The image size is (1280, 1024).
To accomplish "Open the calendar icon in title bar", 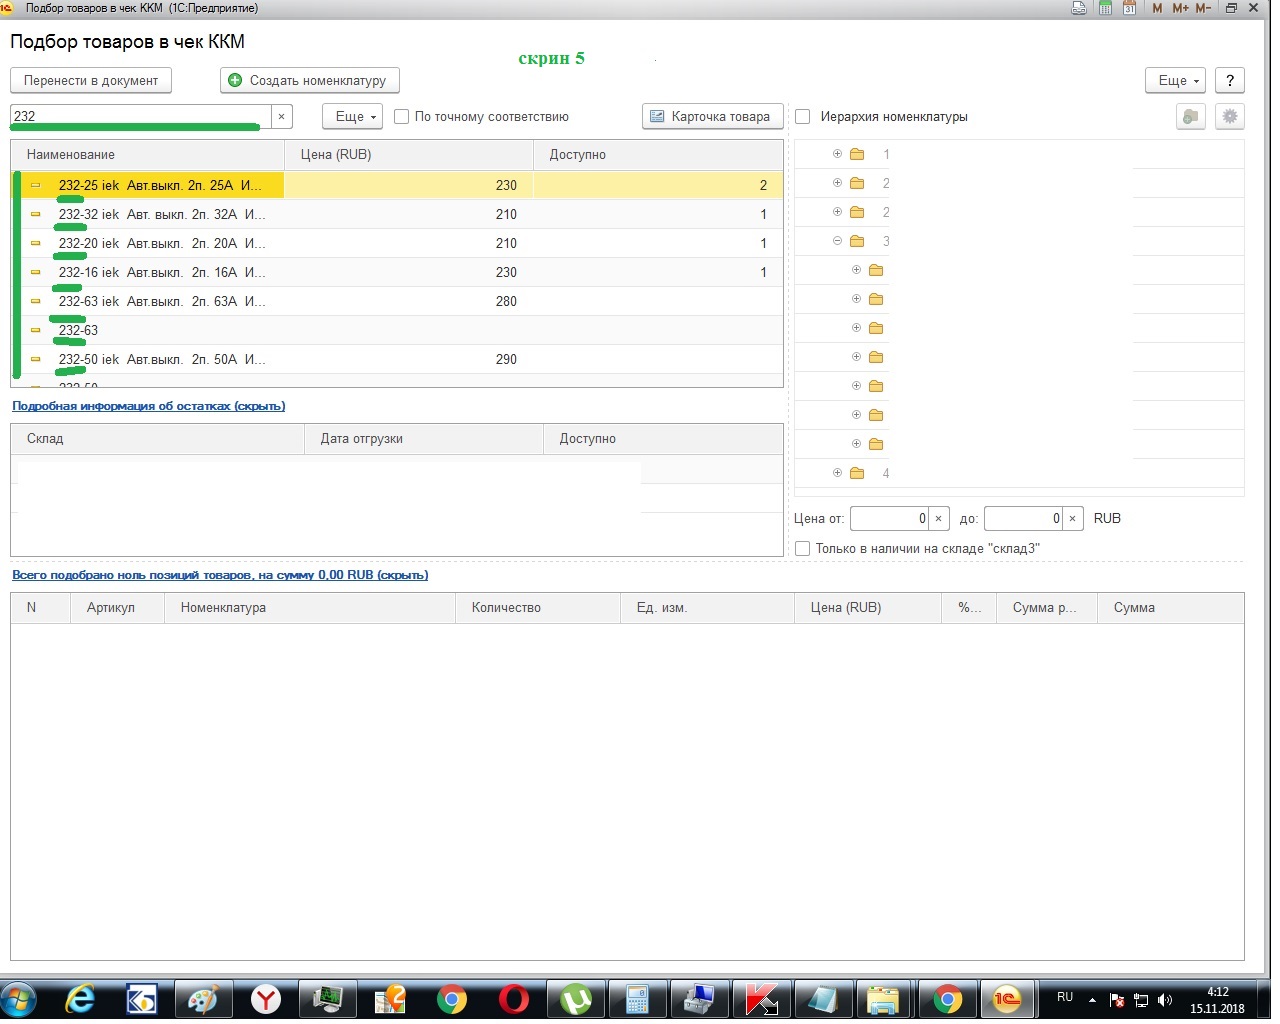I will click(x=1129, y=8).
